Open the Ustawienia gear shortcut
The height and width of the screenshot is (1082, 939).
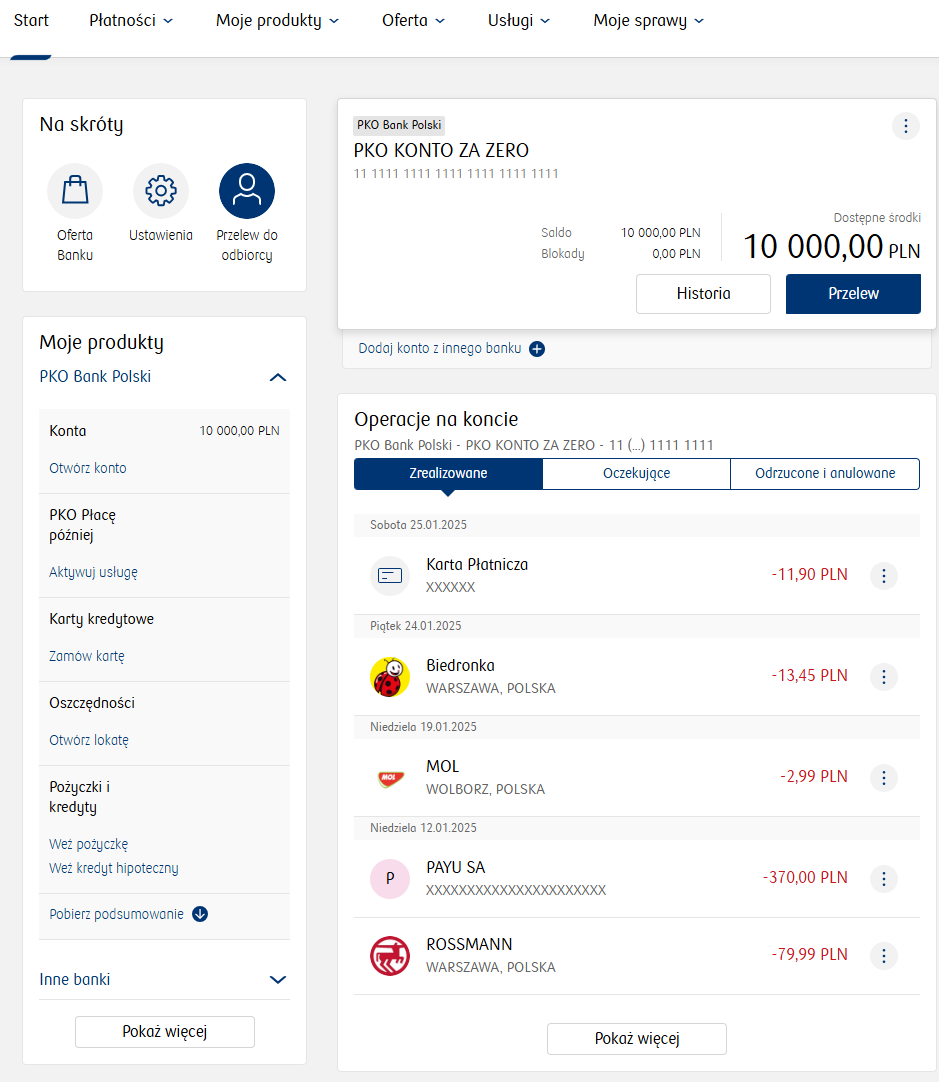click(161, 191)
